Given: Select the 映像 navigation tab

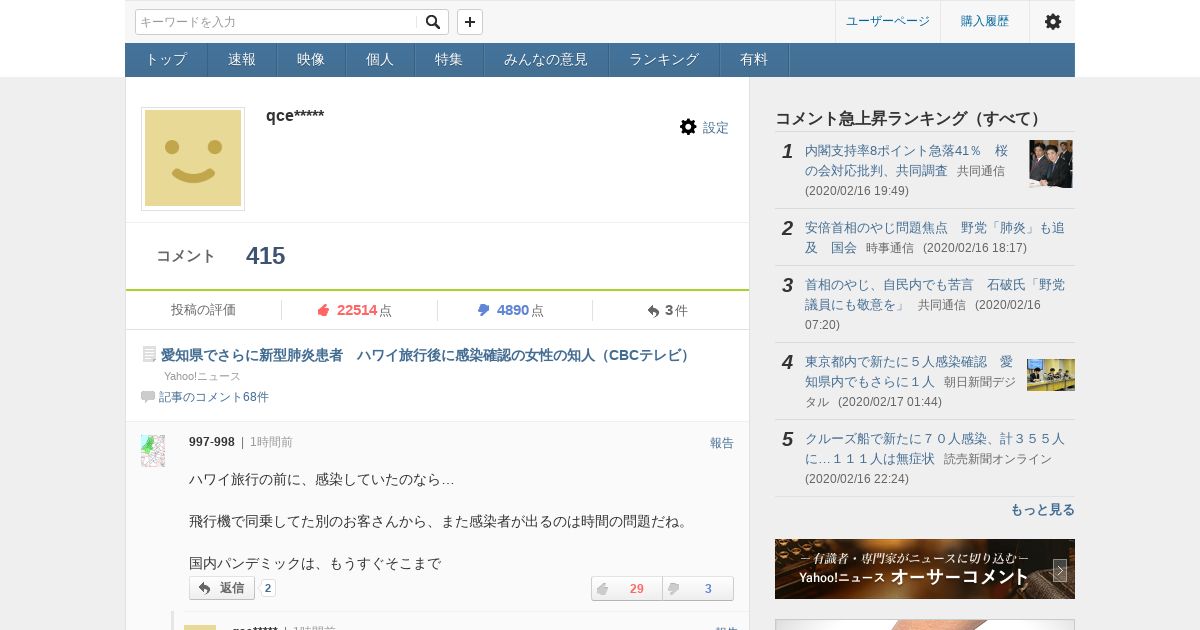Looking at the screenshot, I should [311, 59].
